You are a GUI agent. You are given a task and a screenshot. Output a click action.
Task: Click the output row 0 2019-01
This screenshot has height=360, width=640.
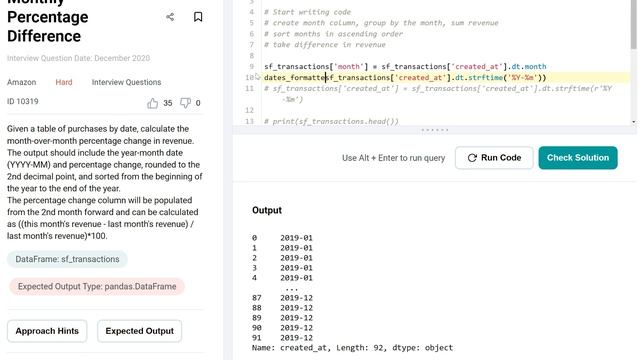pos(282,238)
